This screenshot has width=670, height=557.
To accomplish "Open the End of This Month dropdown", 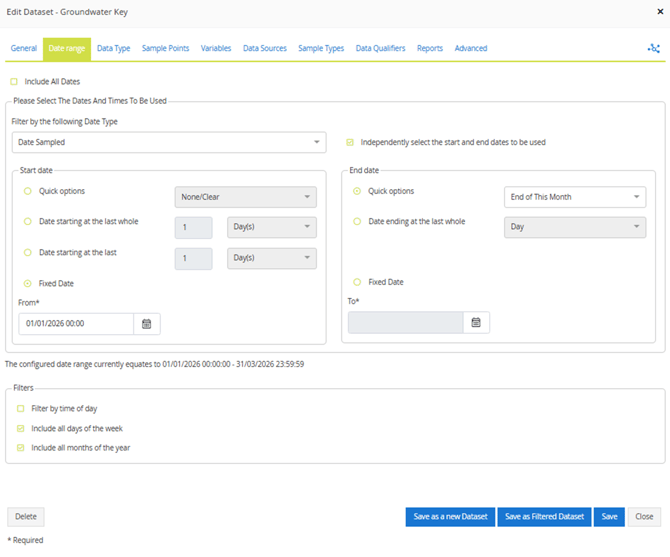I will (x=574, y=197).
